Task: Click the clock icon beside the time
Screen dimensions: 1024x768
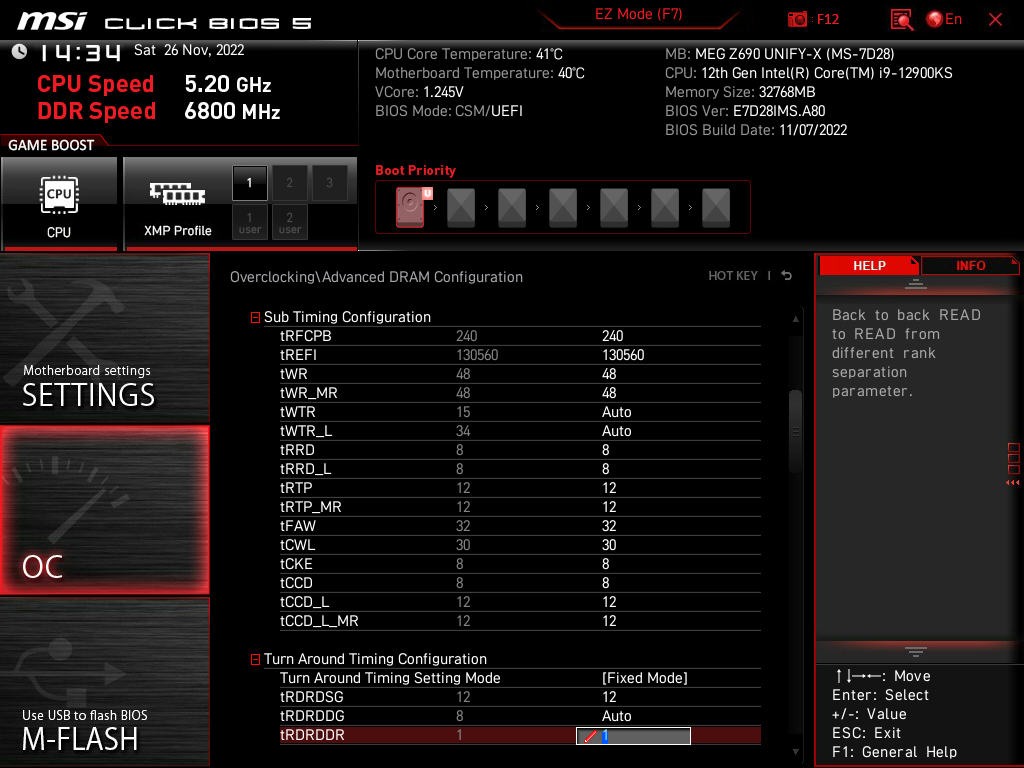Action: [19, 52]
